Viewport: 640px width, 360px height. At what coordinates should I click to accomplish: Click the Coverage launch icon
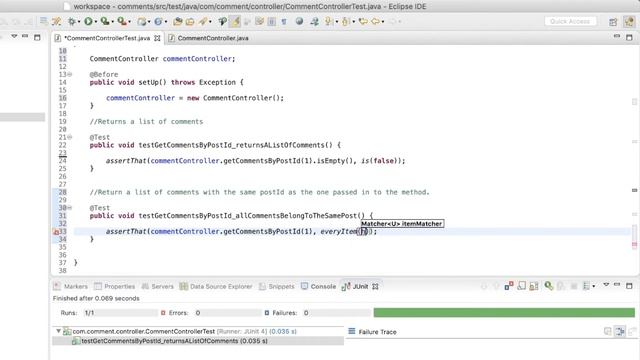coord(105,21)
